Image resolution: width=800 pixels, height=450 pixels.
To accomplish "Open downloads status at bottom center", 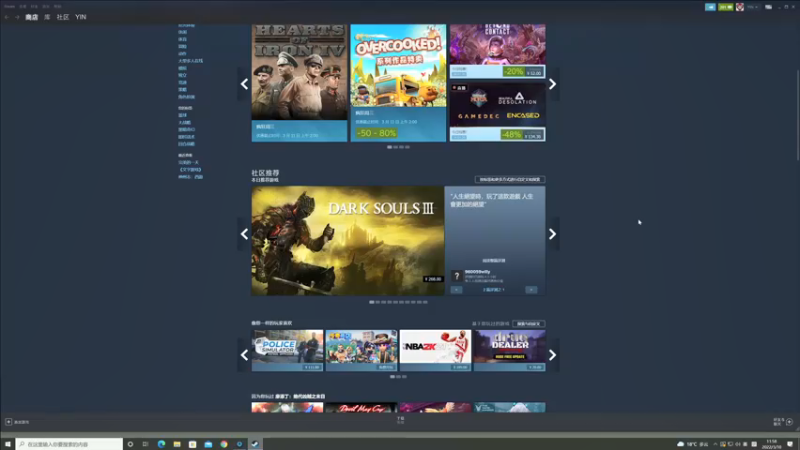I will click(x=401, y=420).
